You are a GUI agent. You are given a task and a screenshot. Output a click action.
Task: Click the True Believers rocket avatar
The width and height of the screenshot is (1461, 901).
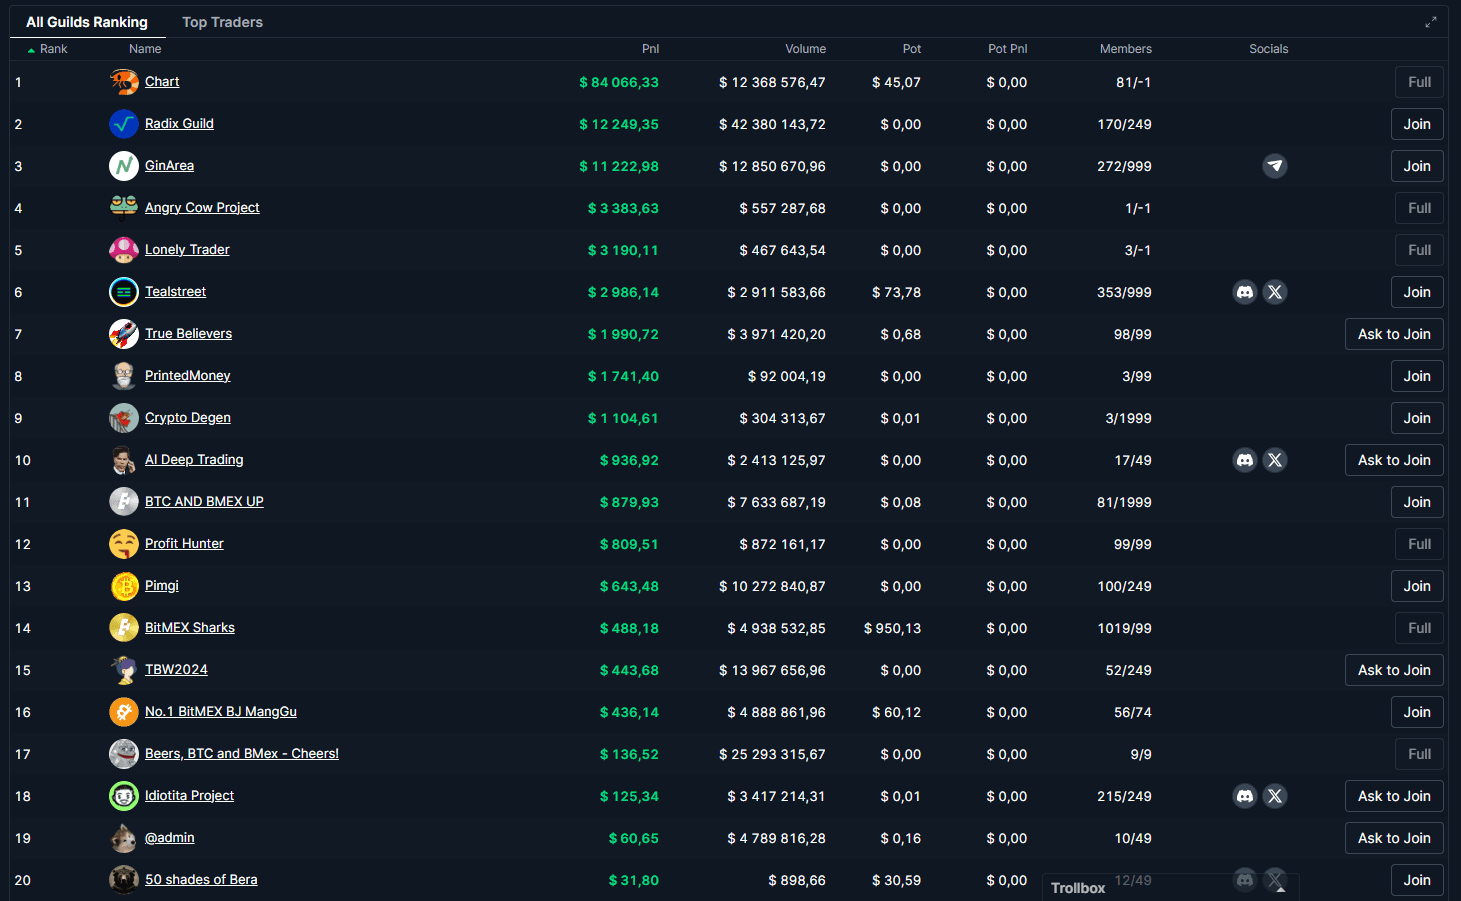pos(124,334)
